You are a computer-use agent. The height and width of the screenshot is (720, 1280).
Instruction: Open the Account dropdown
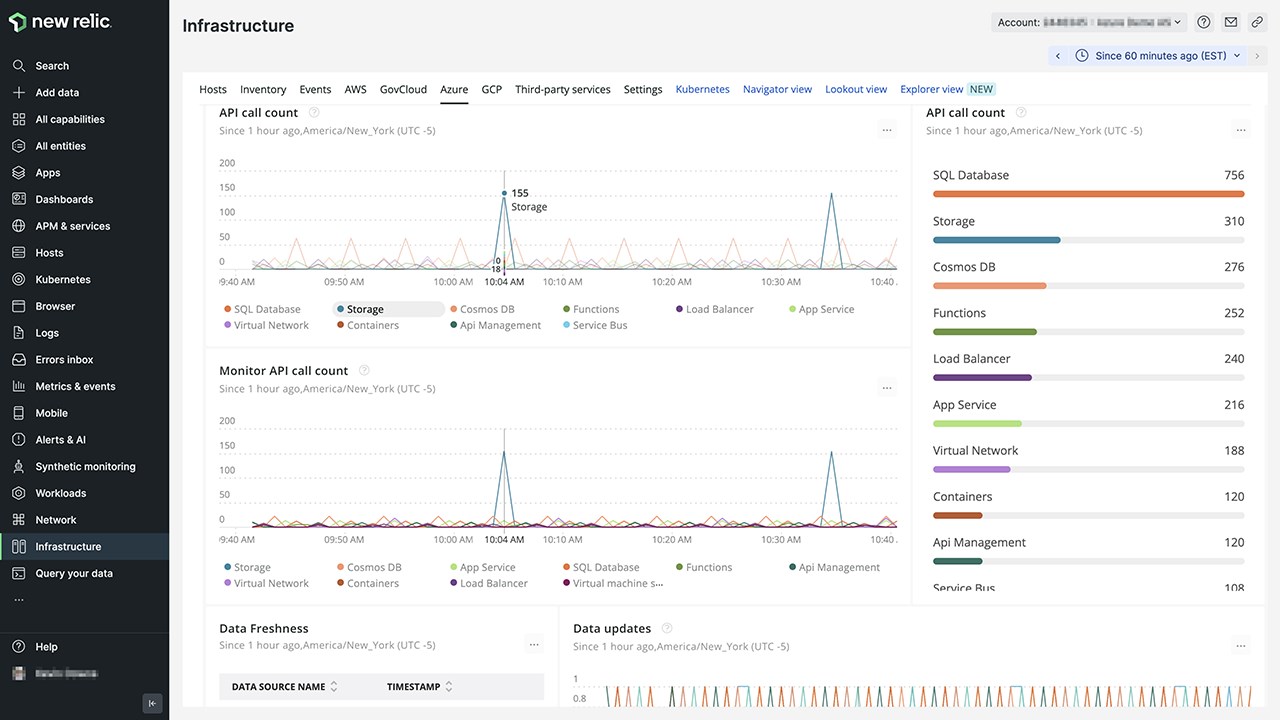[1089, 22]
